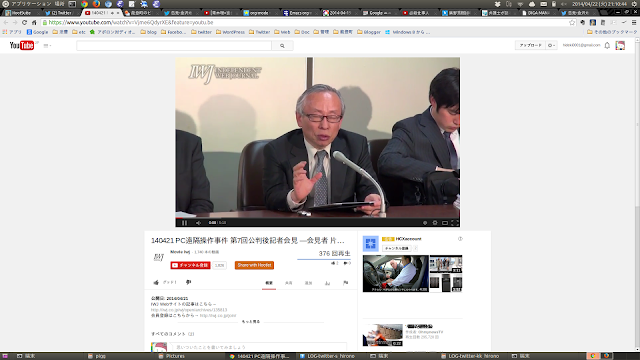This screenshot has height=360, width=640.
Task: Open the blogger bookmarks folder
Action: (x=369, y=32)
